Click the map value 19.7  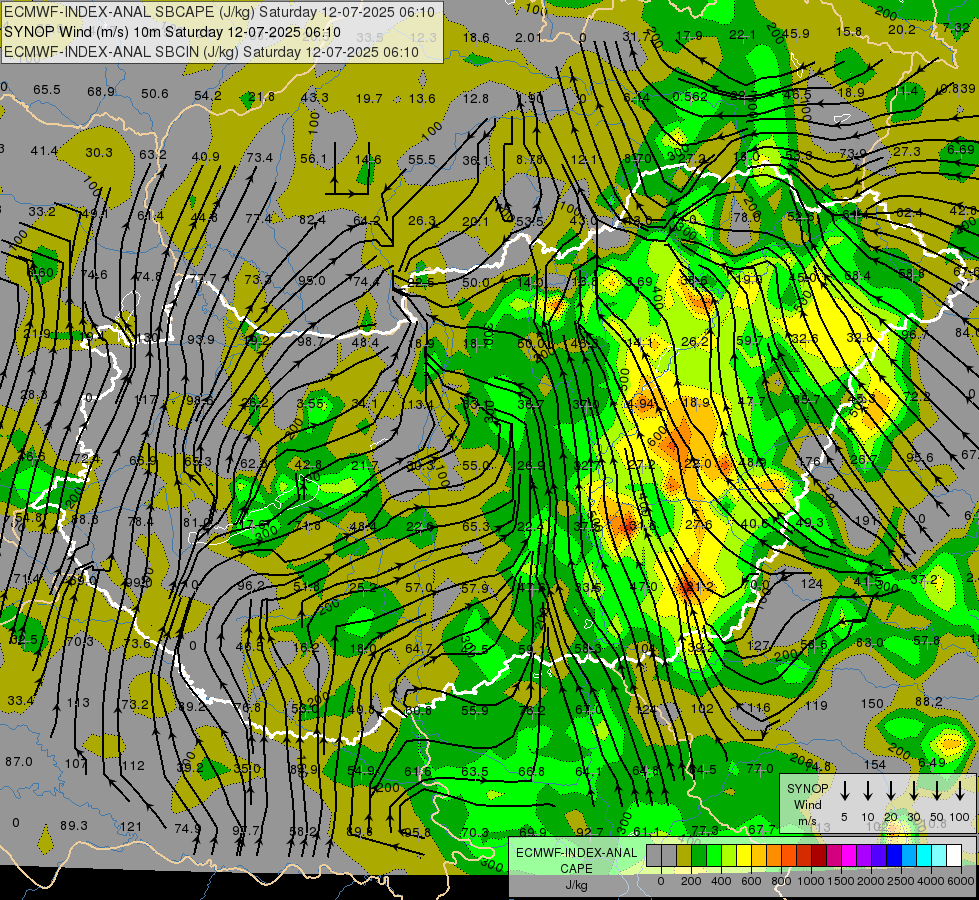pyautogui.click(x=369, y=98)
